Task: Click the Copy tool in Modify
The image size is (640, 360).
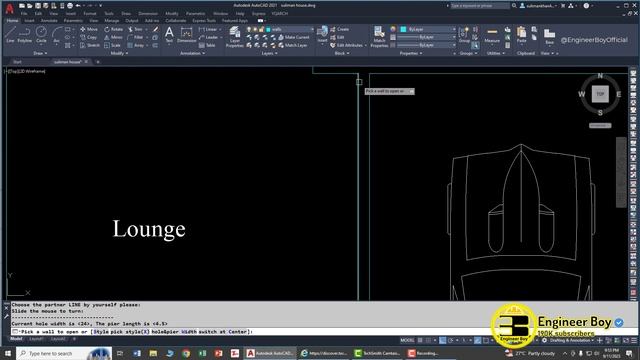Action: (89, 37)
